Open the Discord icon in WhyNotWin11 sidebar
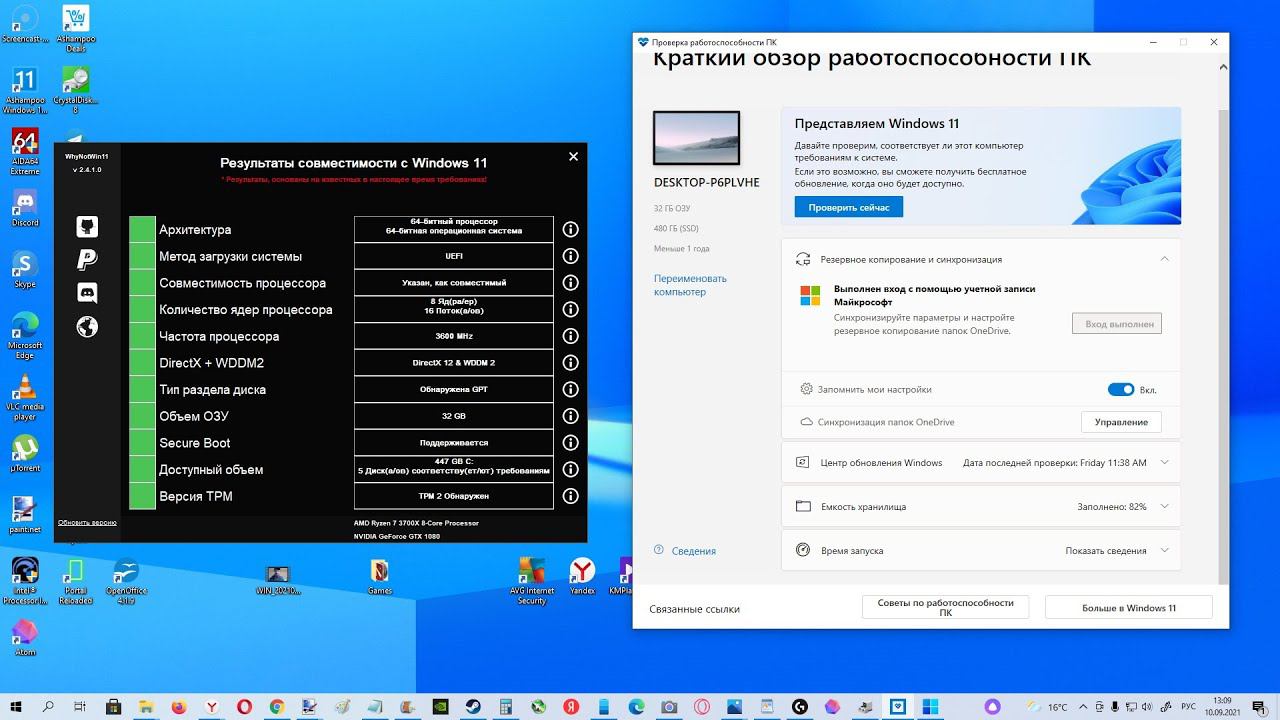The width and height of the screenshot is (1280, 720). click(x=87, y=293)
